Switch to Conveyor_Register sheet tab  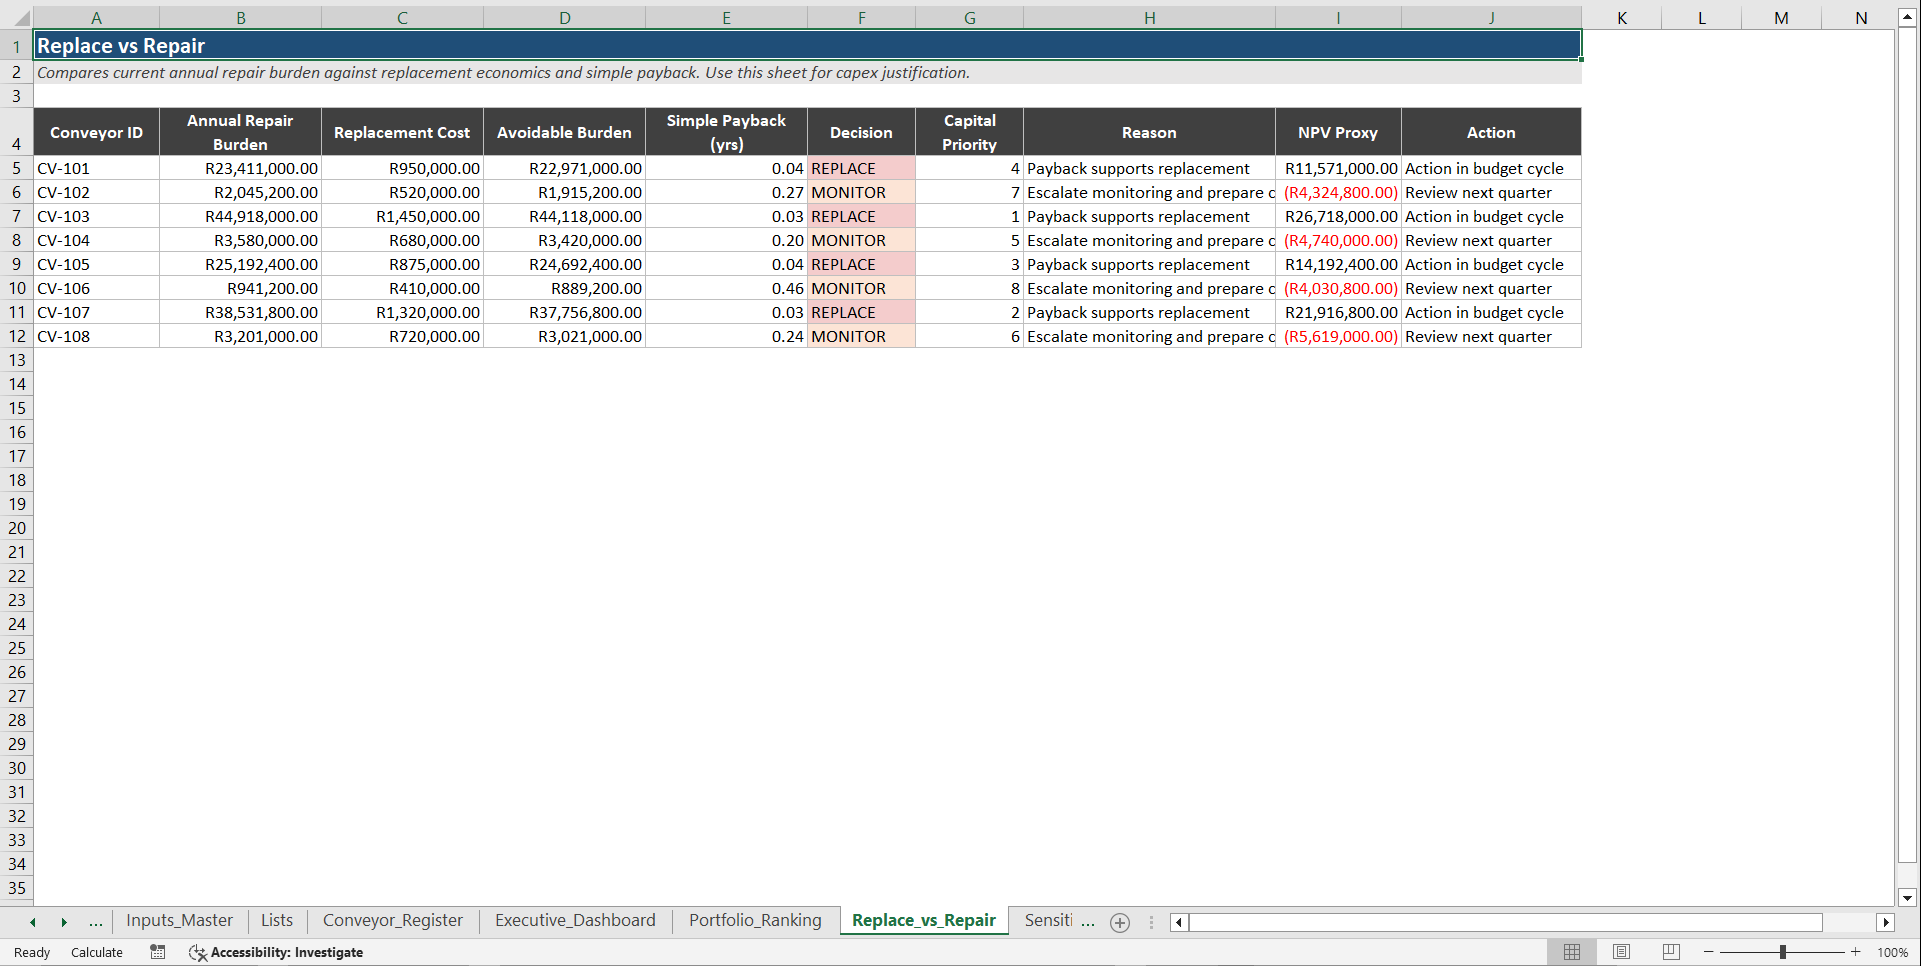392,920
